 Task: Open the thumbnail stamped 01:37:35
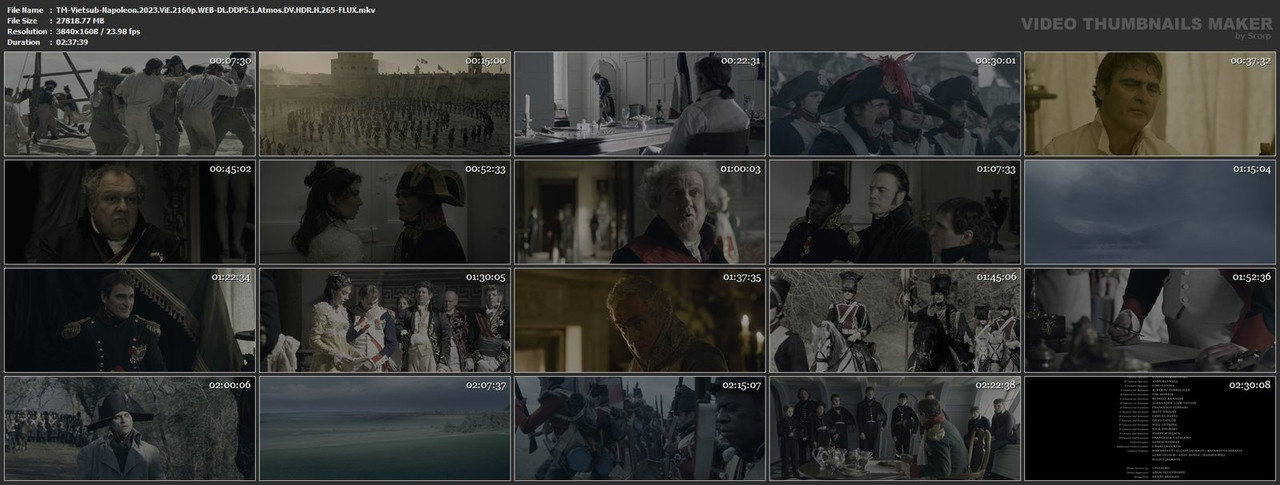[640, 319]
